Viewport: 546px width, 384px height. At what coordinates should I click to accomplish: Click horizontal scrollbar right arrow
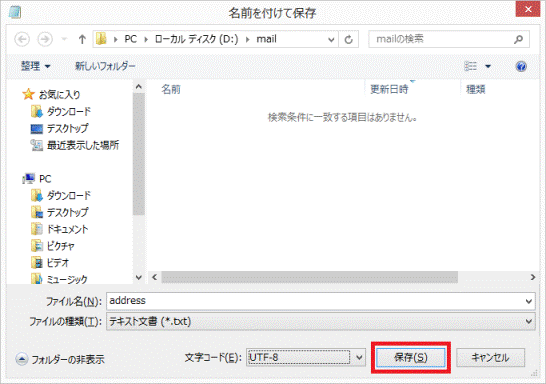click(532, 277)
